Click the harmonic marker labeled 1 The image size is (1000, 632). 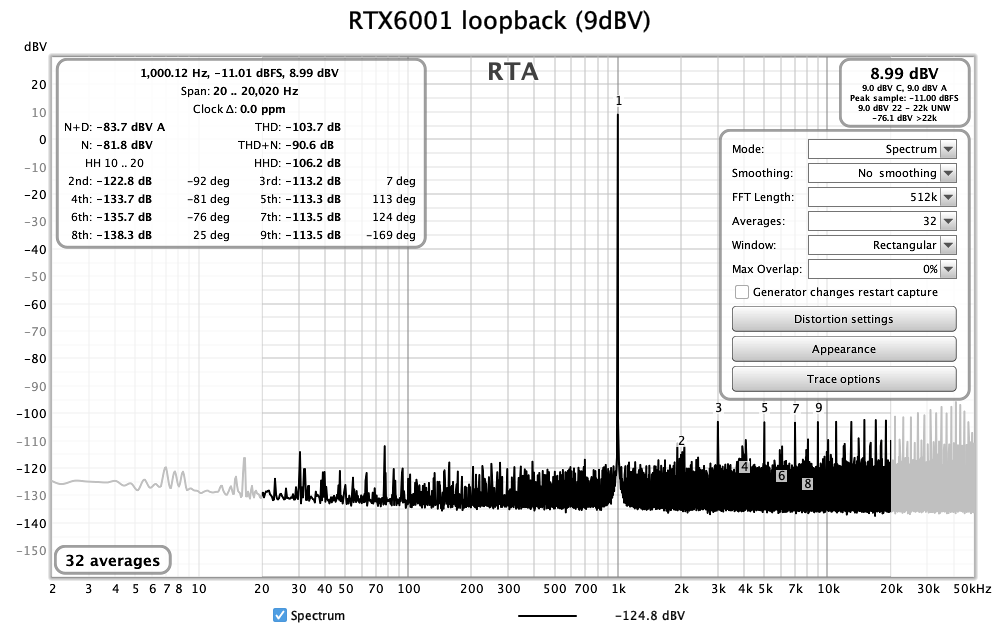click(619, 101)
